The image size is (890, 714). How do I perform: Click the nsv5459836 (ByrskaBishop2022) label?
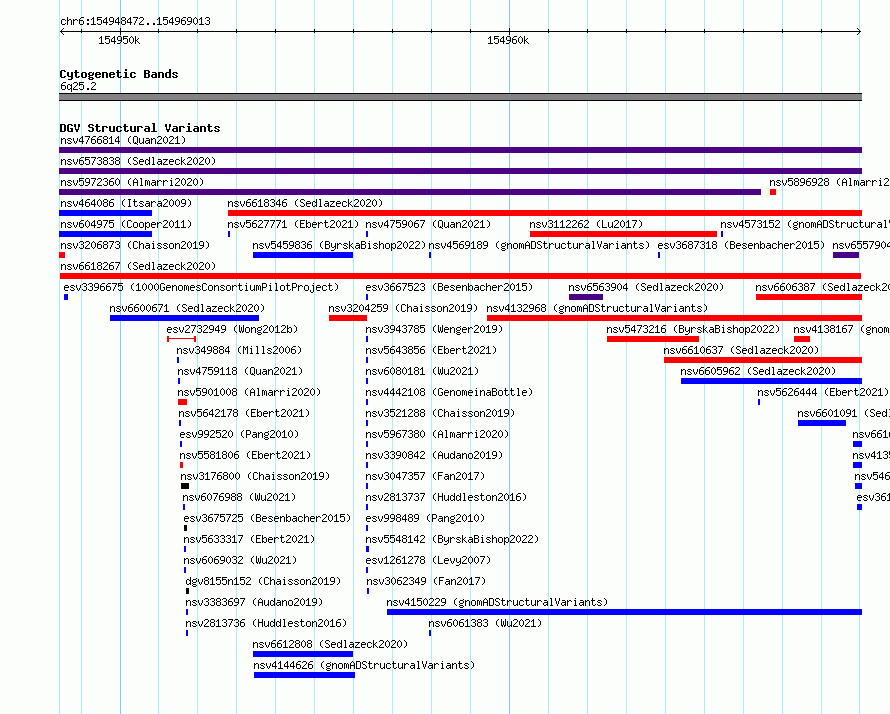coord(339,245)
